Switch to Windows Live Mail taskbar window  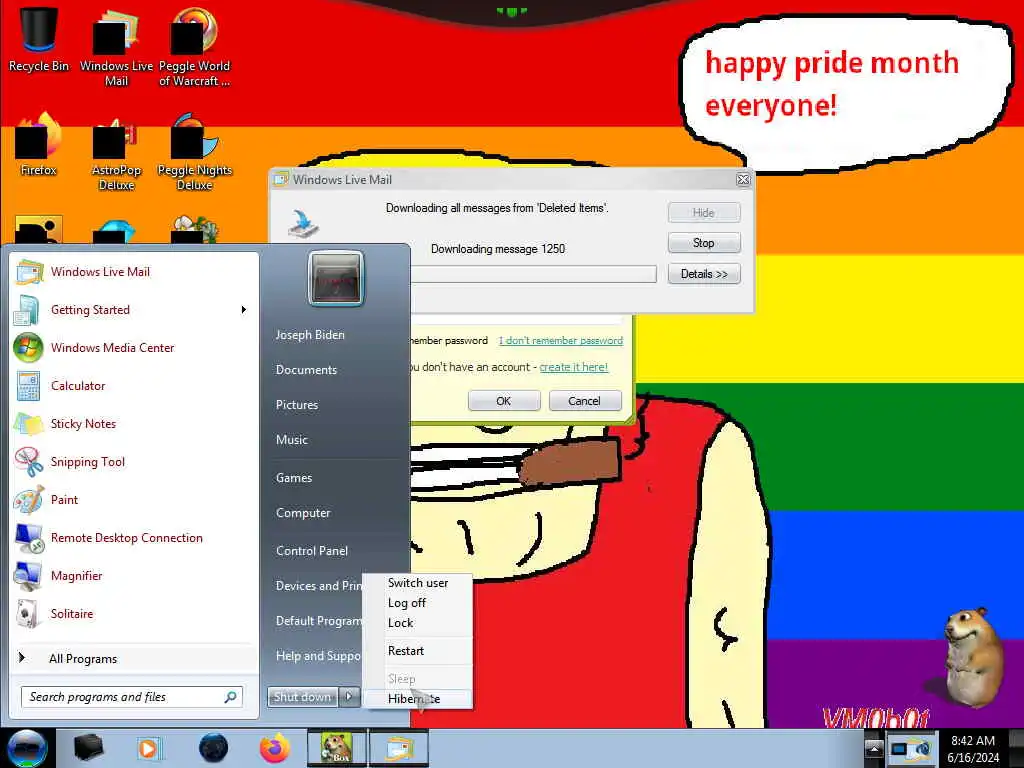pyautogui.click(x=399, y=748)
